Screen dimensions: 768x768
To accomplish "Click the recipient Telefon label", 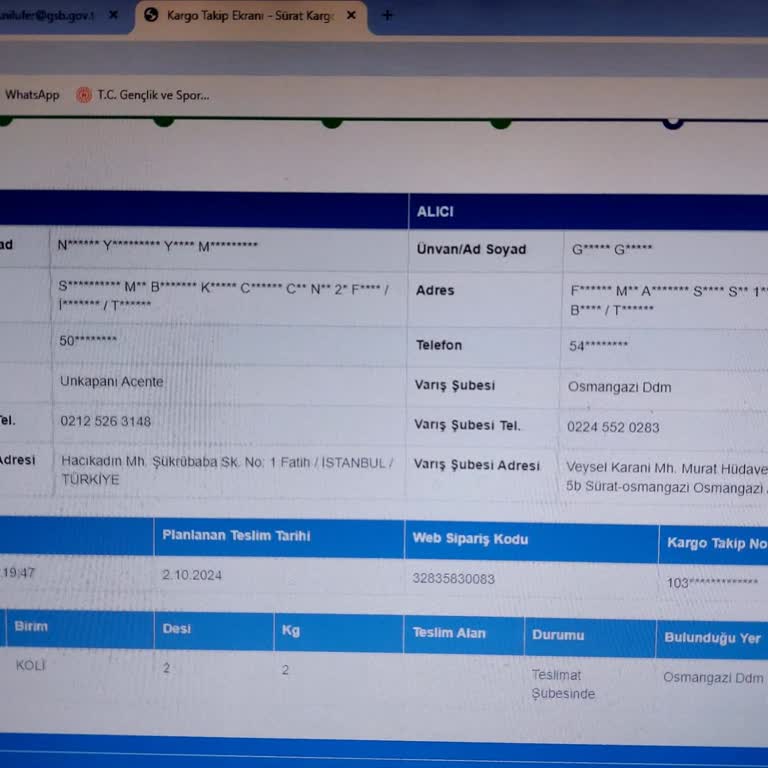I will (x=439, y=345).
